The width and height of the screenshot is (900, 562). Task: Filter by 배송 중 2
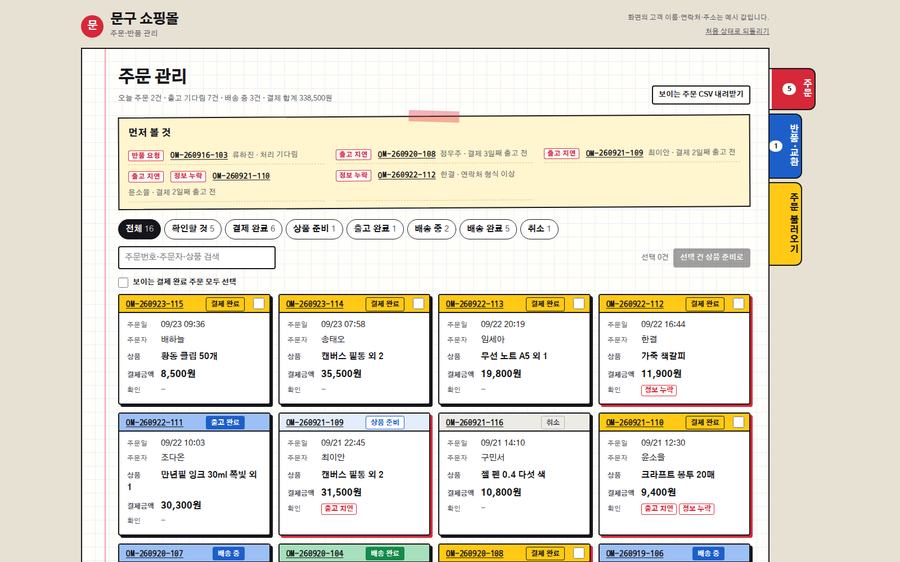[432, 228]
